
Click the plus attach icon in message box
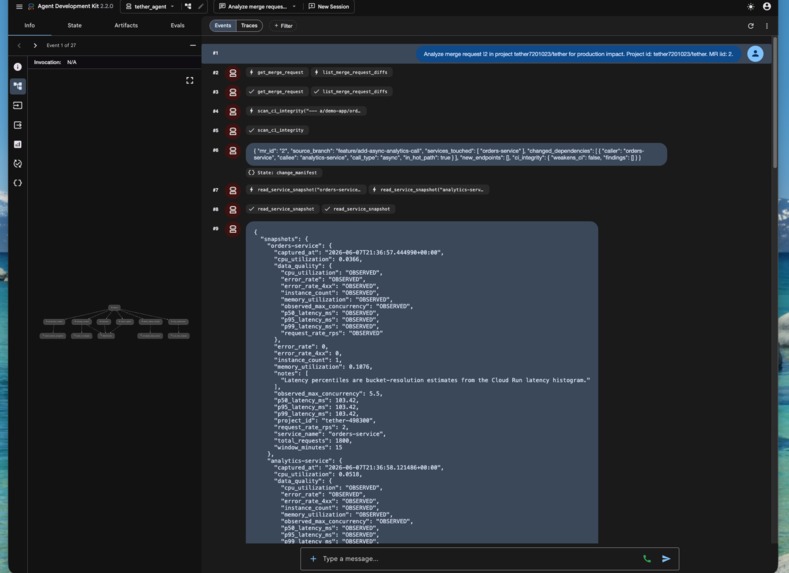pos(313,559)
